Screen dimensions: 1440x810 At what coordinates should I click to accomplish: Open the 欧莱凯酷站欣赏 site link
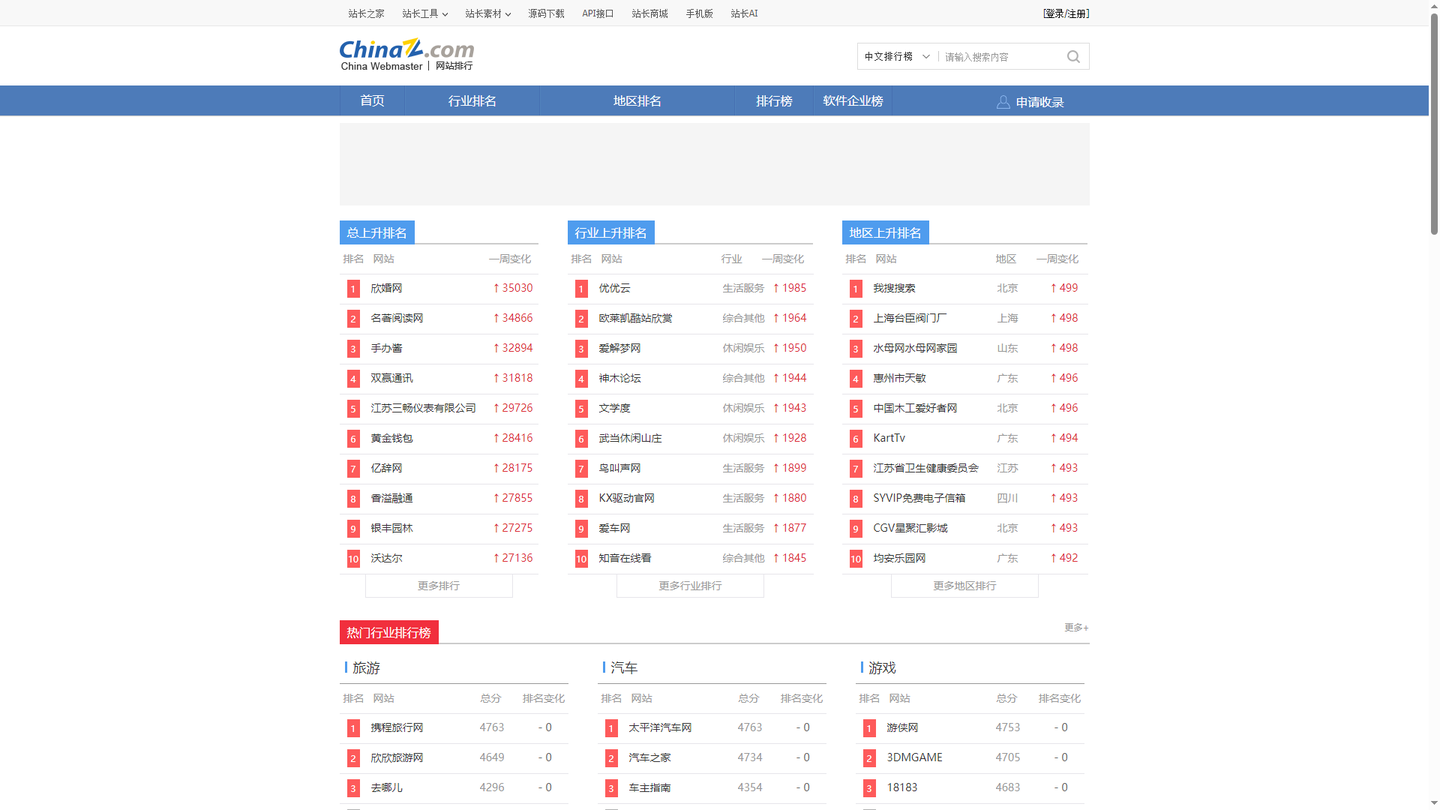636,318
